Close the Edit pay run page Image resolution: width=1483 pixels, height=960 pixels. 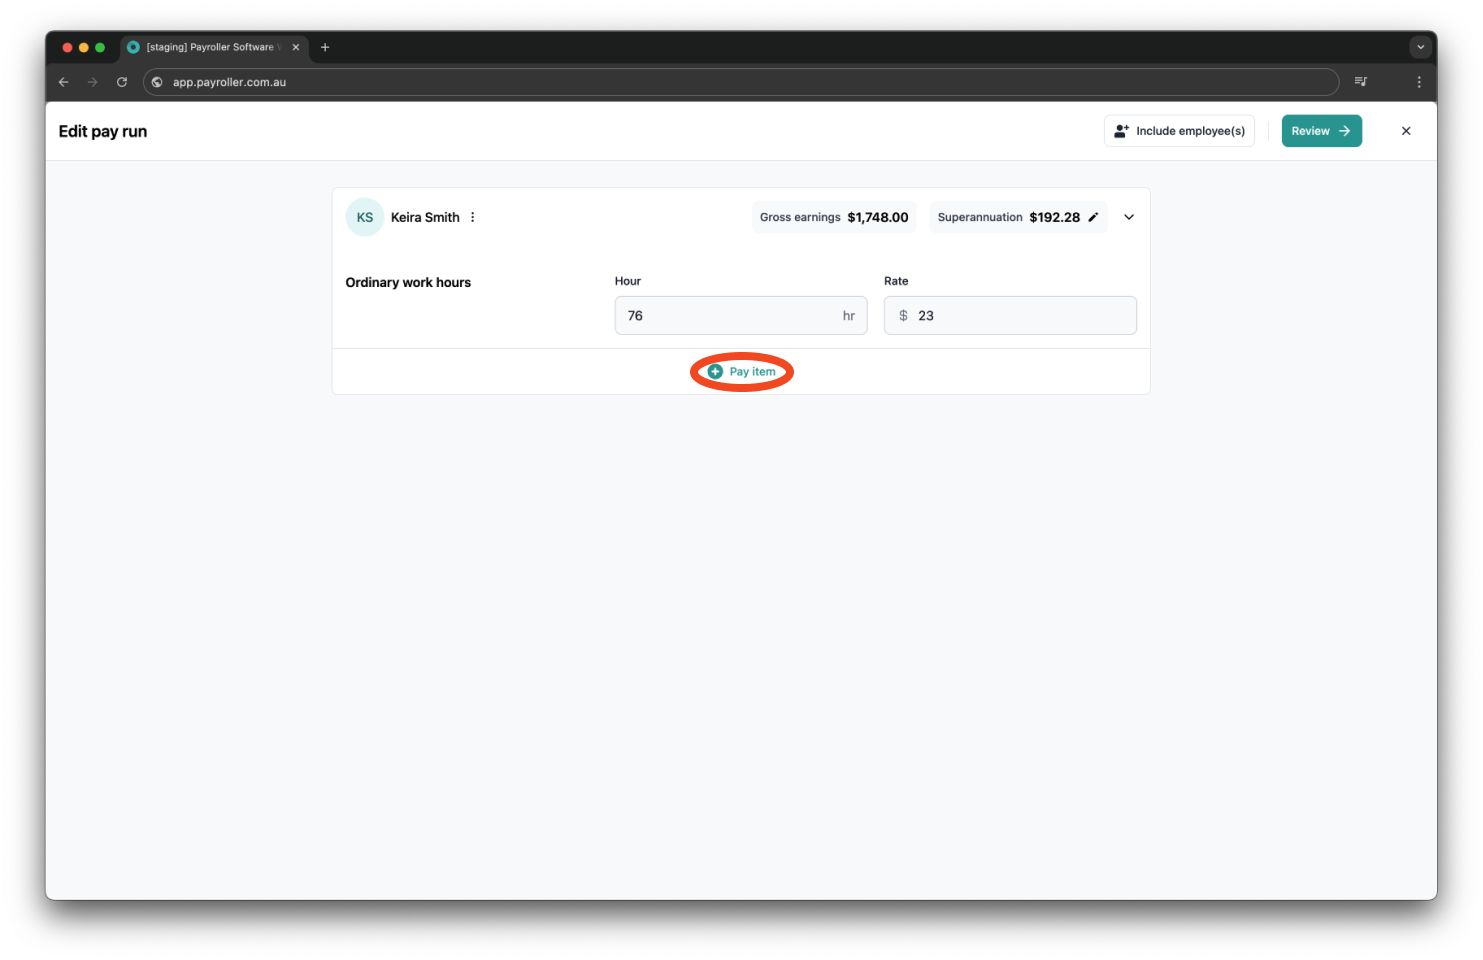click(x=1406, y=131)
